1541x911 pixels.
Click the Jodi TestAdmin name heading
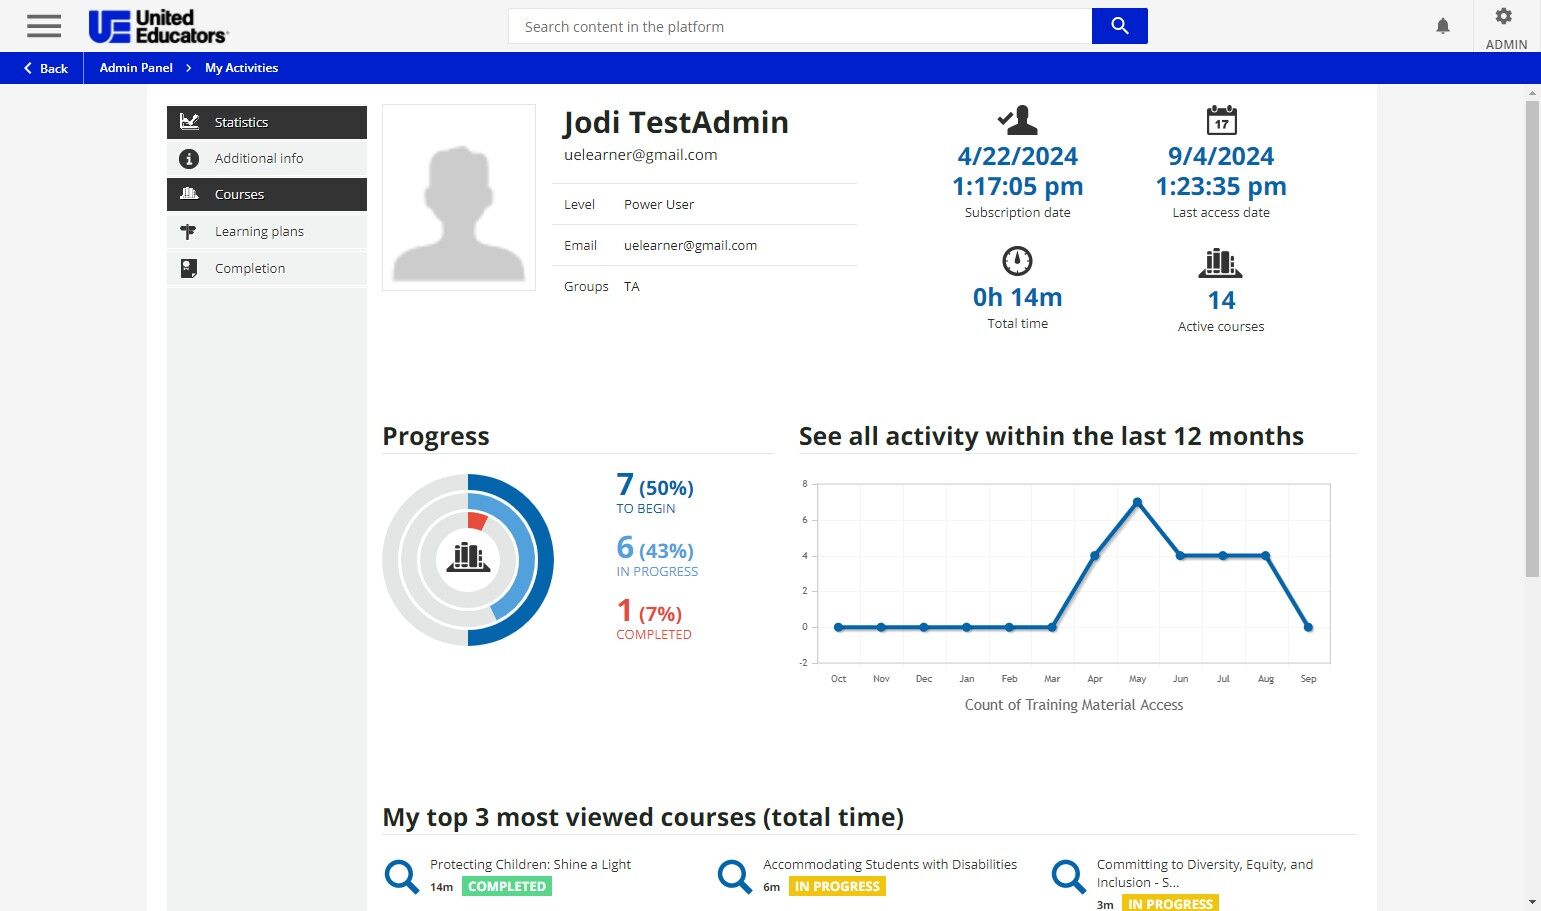click(x=676, y=123)
